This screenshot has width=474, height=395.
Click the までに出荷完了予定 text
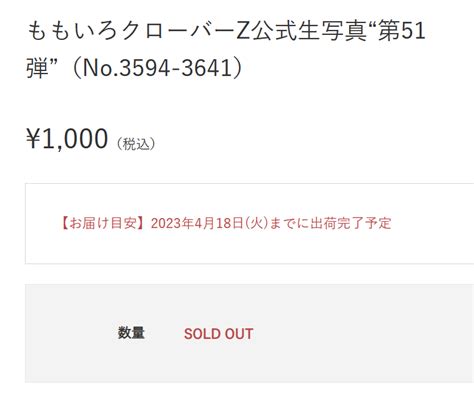pos(330,223)
